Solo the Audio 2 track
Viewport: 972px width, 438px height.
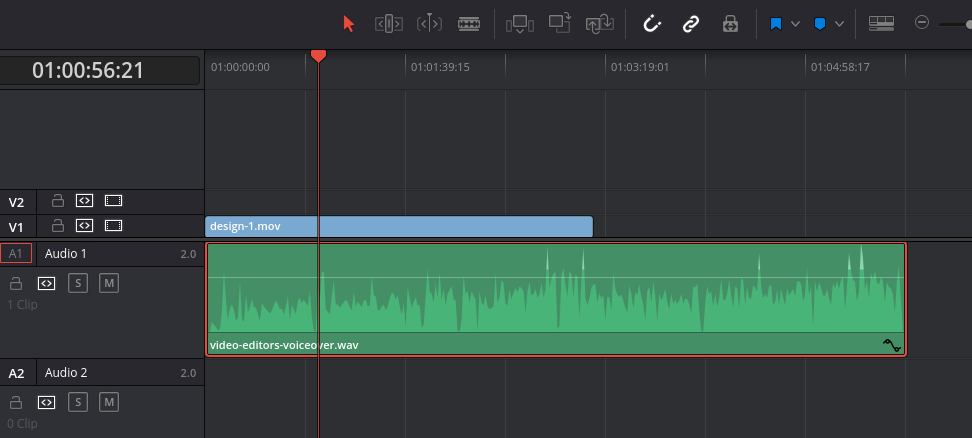point(78,403)
